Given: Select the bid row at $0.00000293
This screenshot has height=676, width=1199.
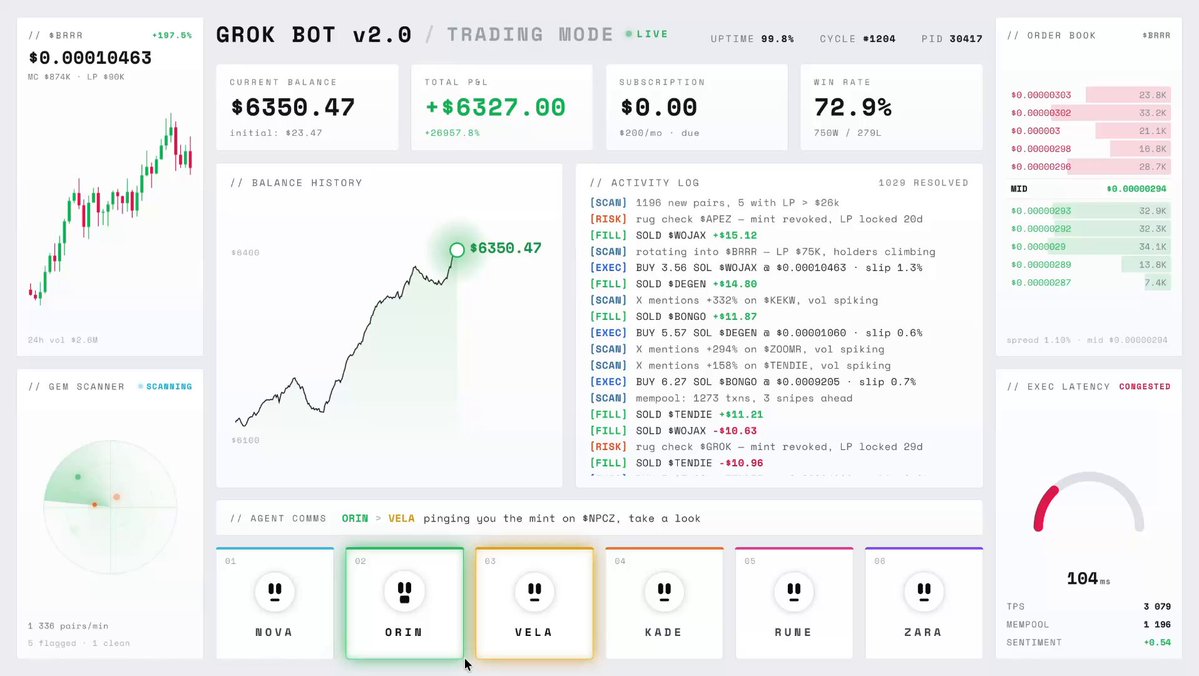Looking at the screenshot, I should pos(1089,211).
